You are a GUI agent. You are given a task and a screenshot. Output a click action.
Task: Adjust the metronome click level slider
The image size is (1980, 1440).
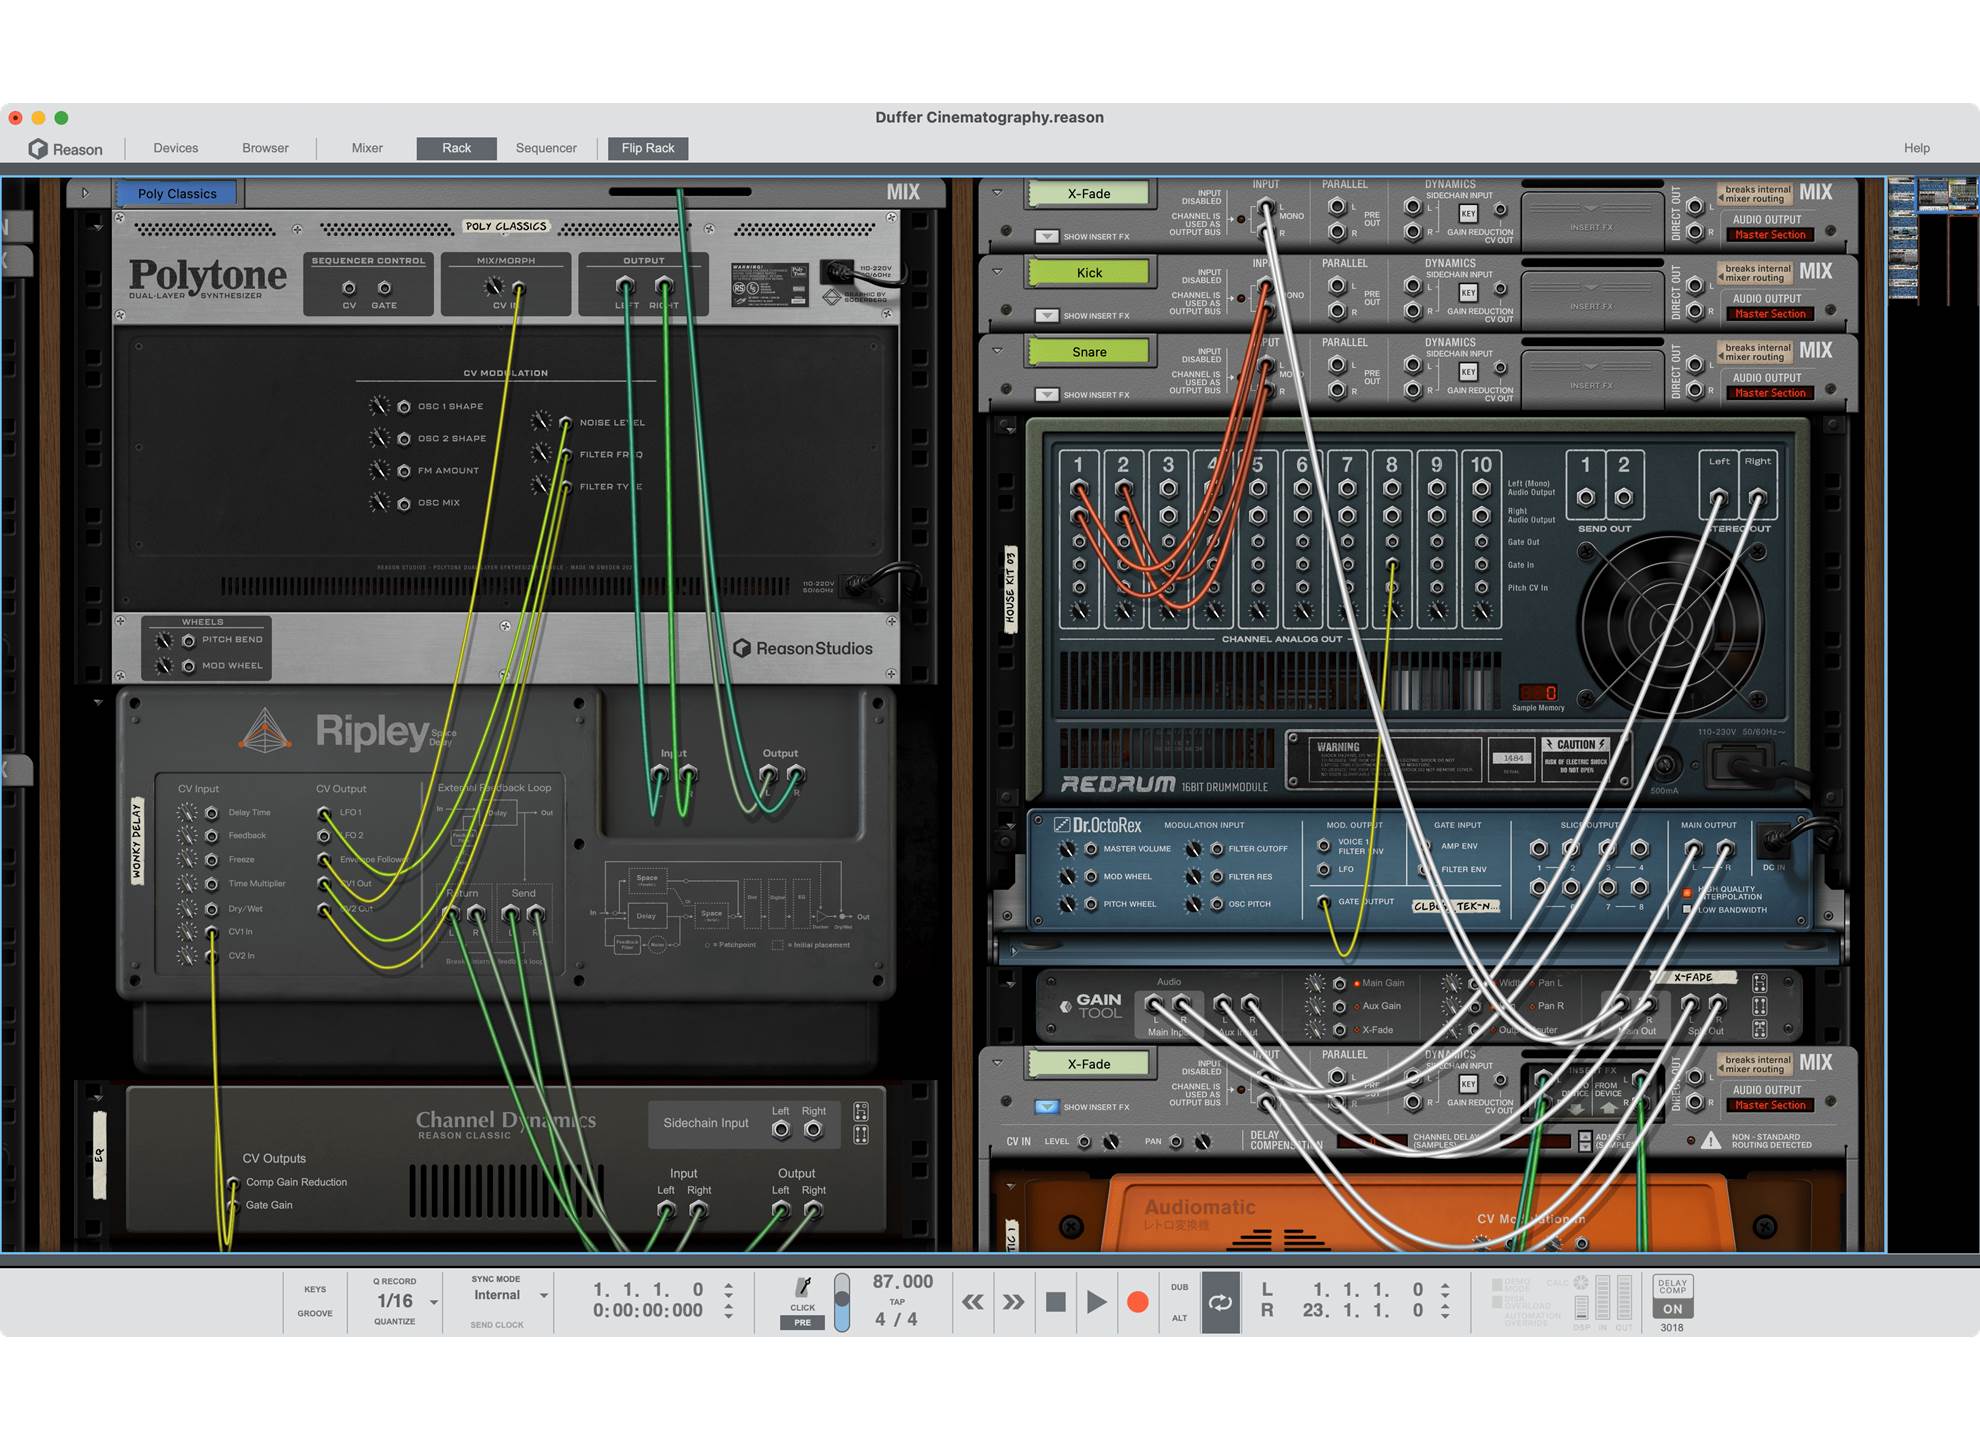842,1300
